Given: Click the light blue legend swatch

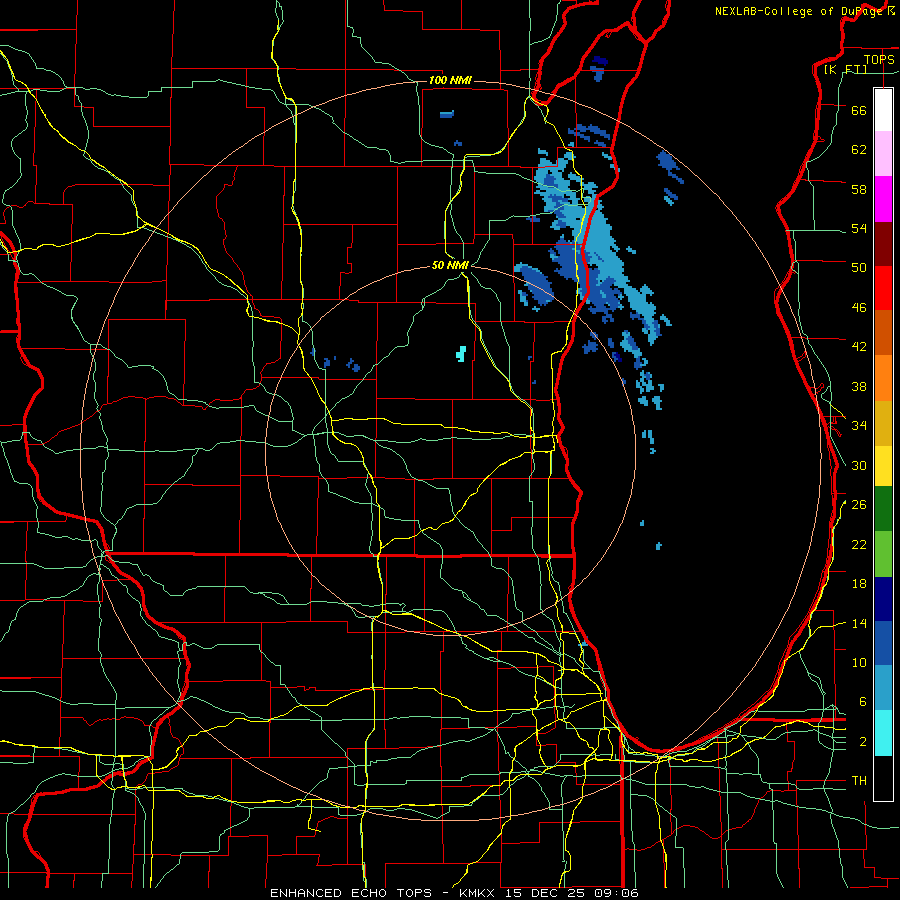Looking at the screenshot, I should coord(883,688).
